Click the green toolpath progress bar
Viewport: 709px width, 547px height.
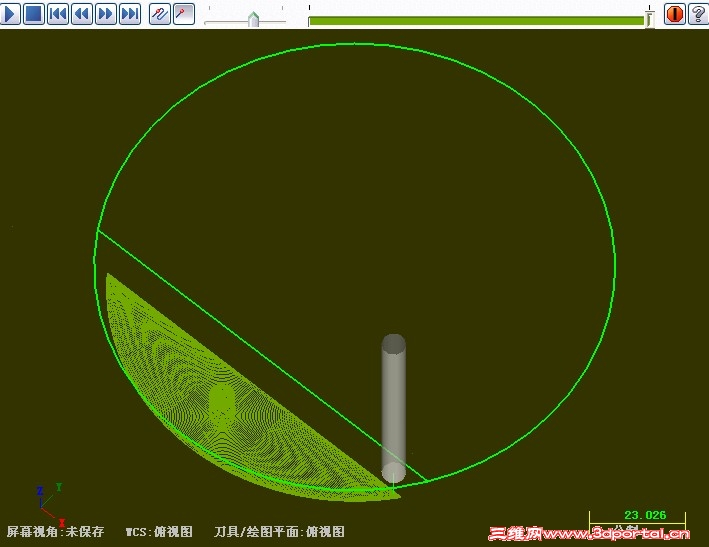pos(476,21)
